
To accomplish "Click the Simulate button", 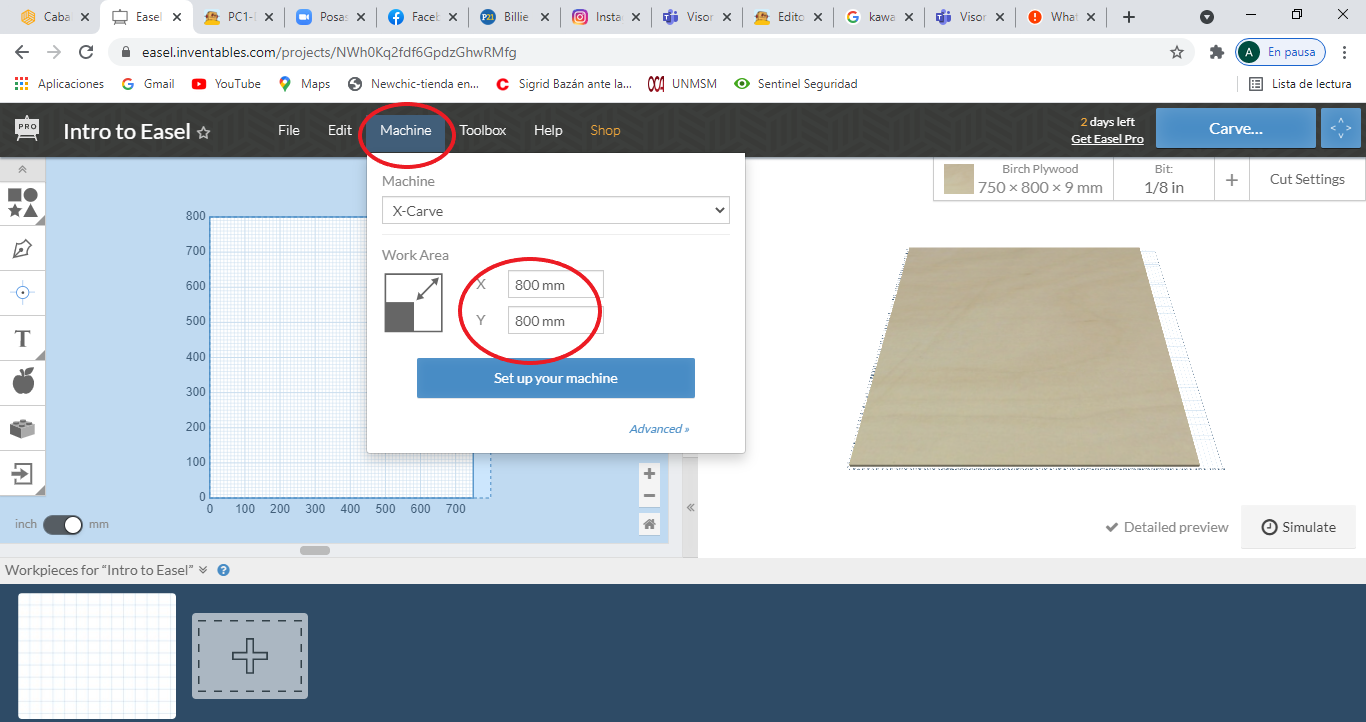I will point(1298,527).
